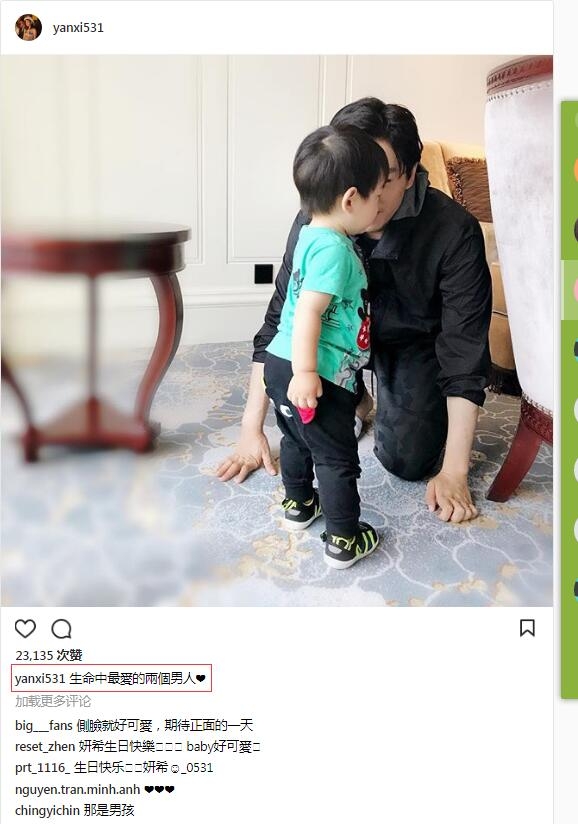View the 23,135 likes count
This screenshot has width=578, height=824.
click(x=49, y=655)
